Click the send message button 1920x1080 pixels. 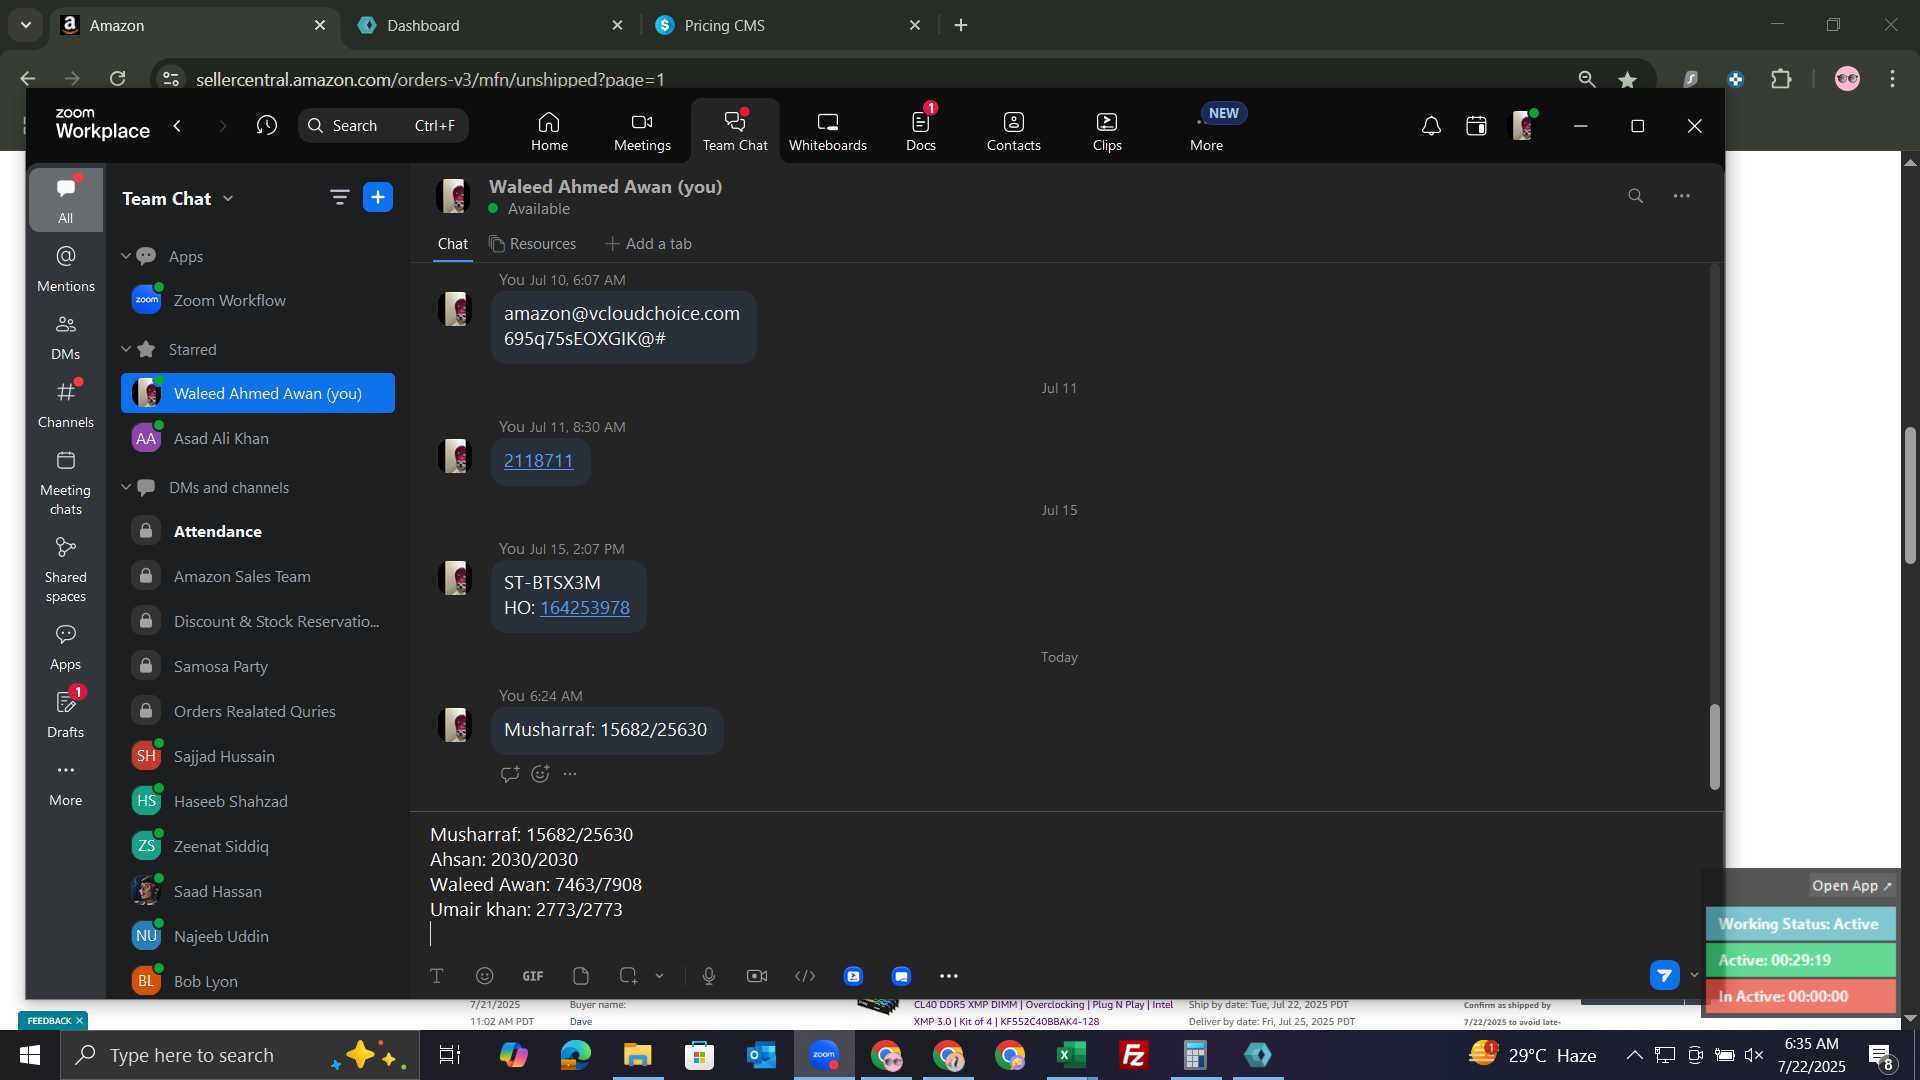[1665, 975]
